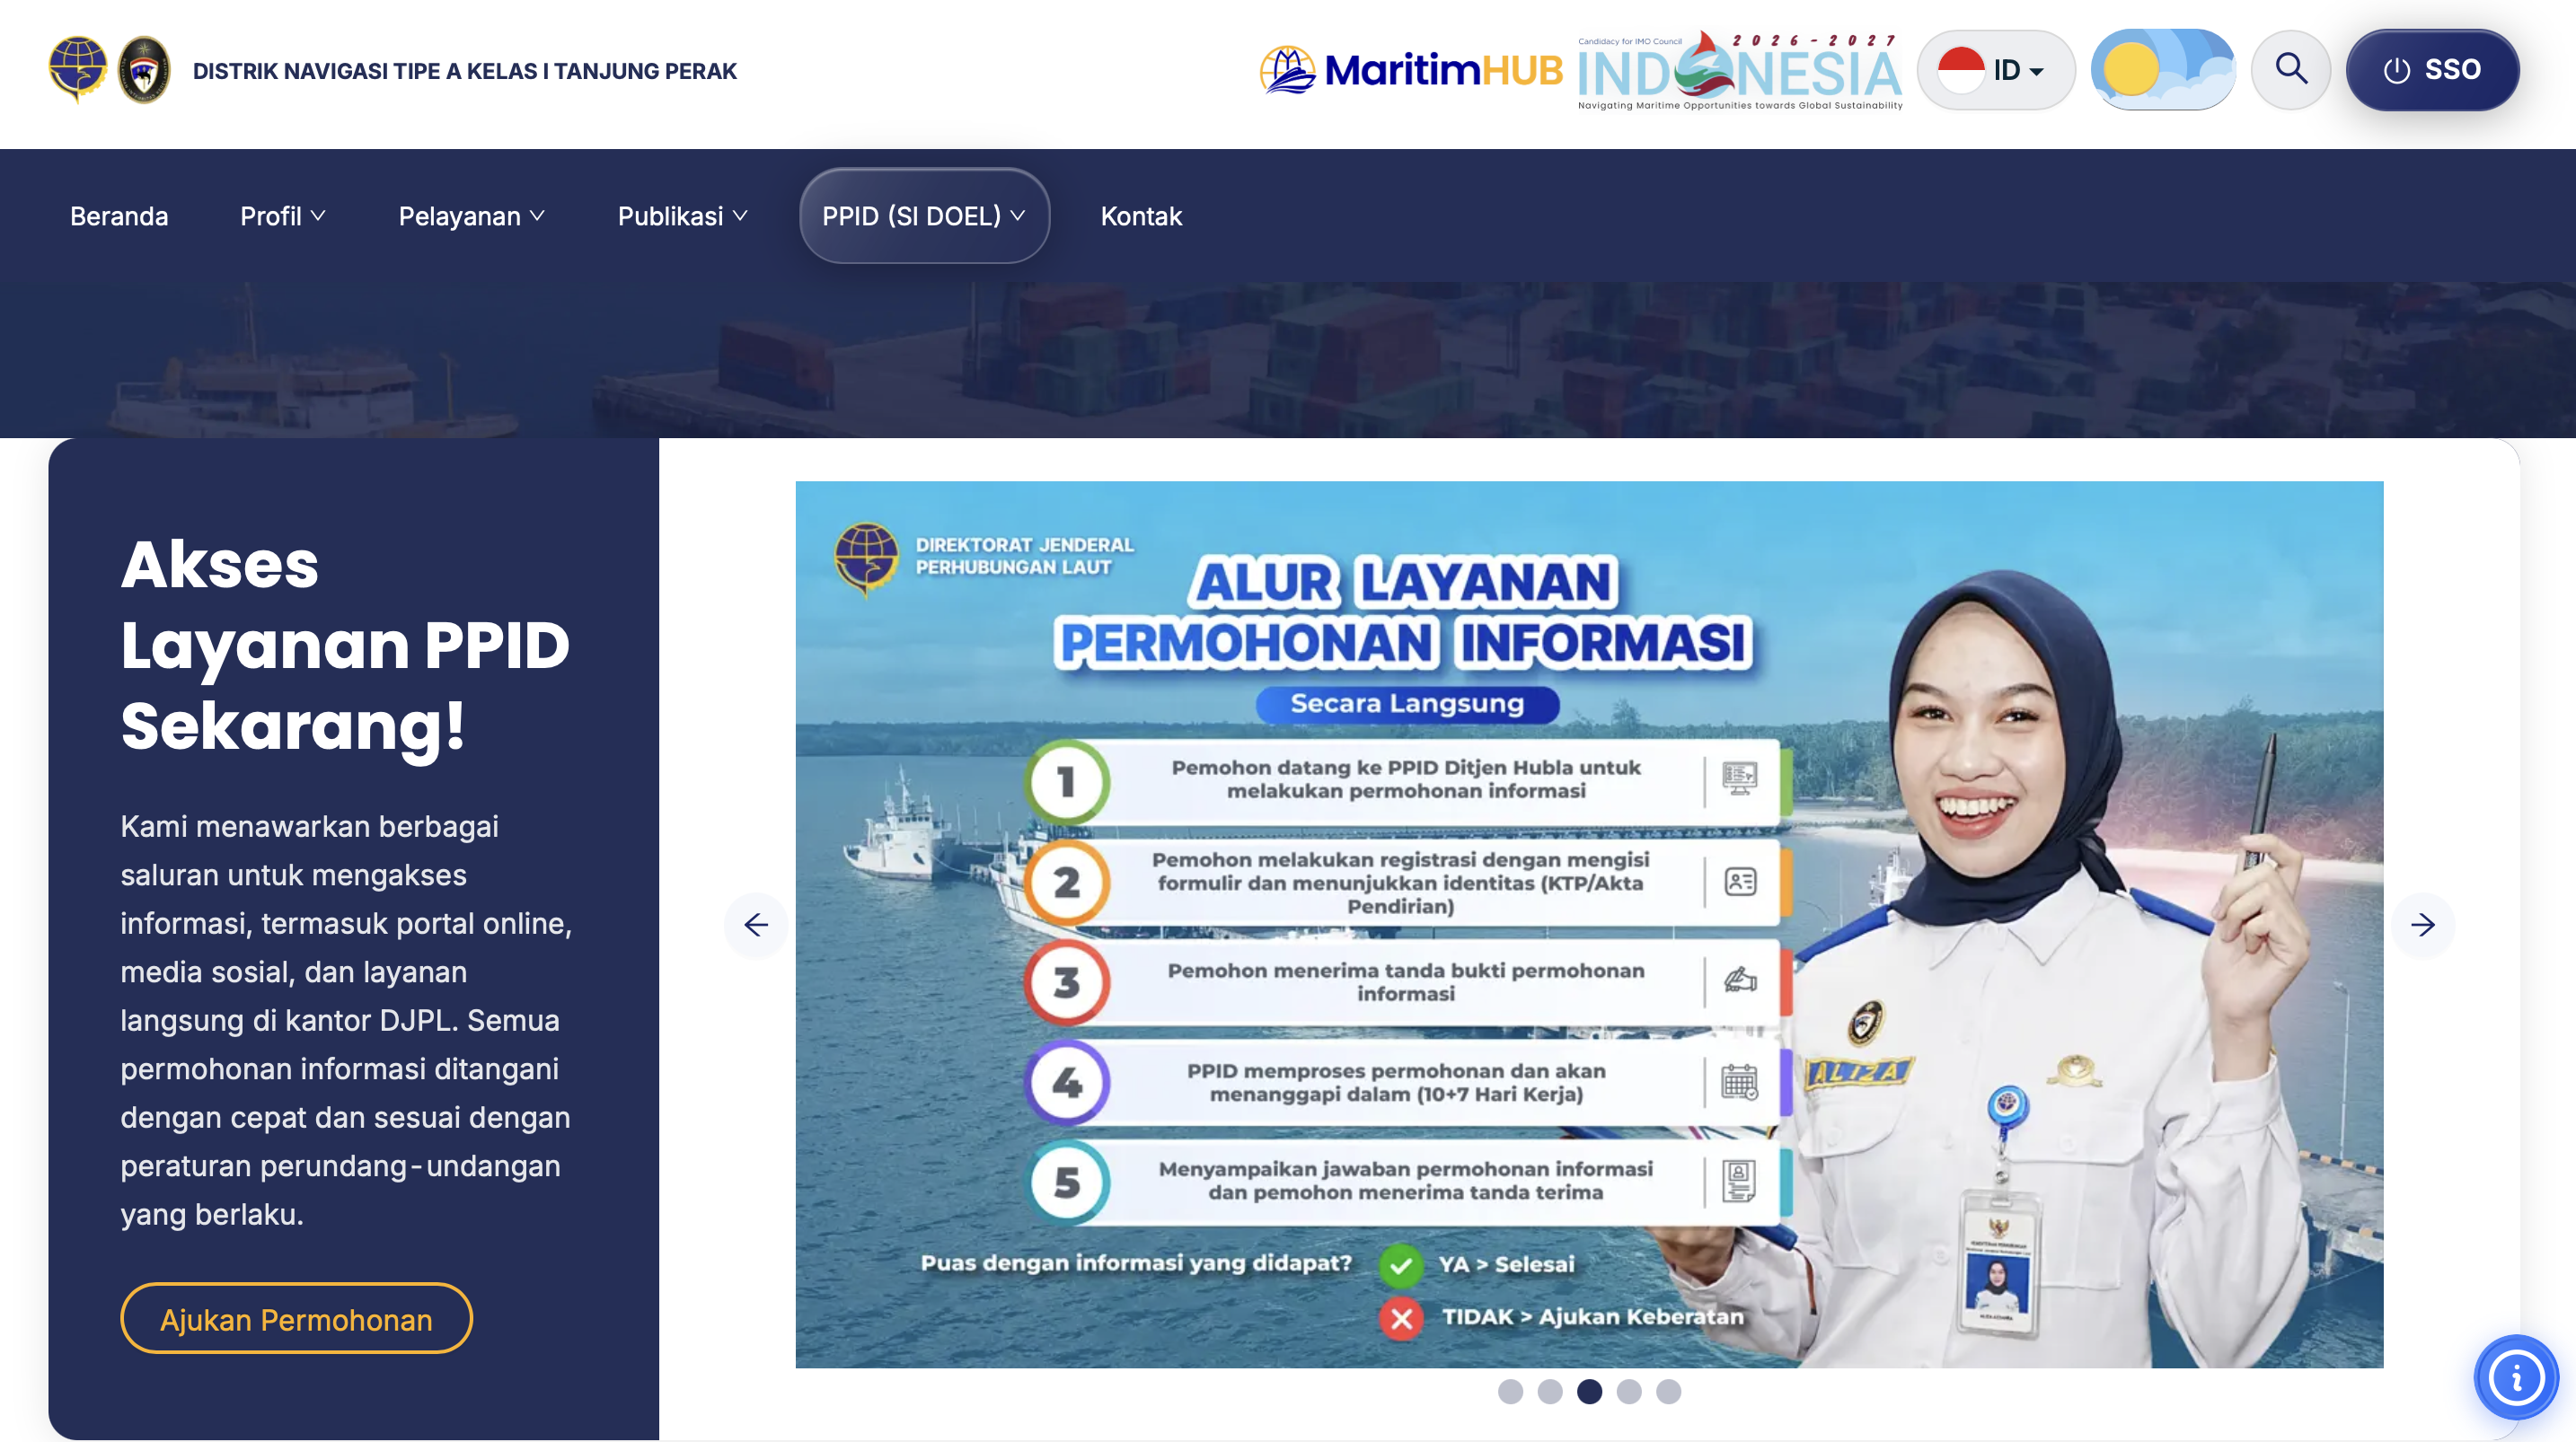Expand the Pelayanan menu

point(472,216)
